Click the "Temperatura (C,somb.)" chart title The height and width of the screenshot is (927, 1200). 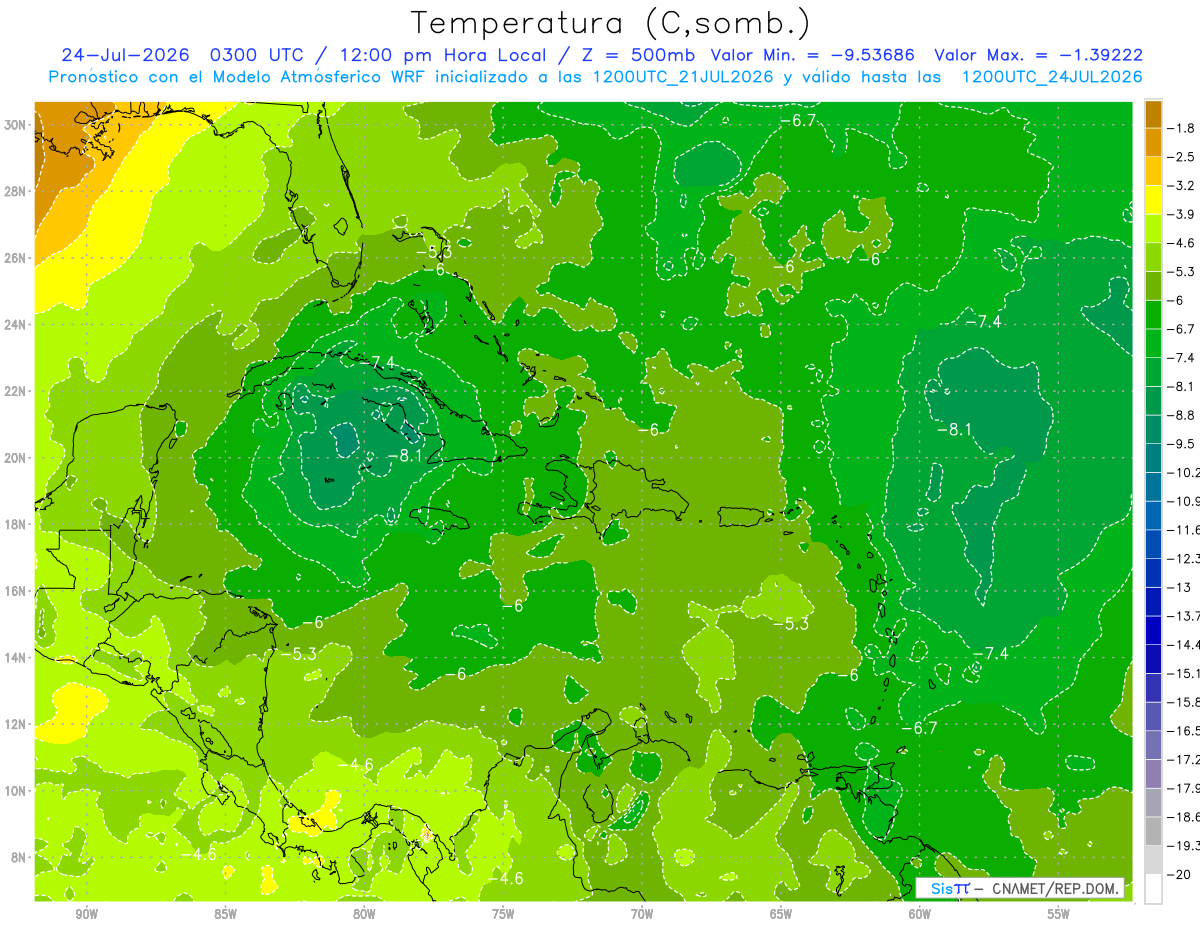[x=609, y=23]
